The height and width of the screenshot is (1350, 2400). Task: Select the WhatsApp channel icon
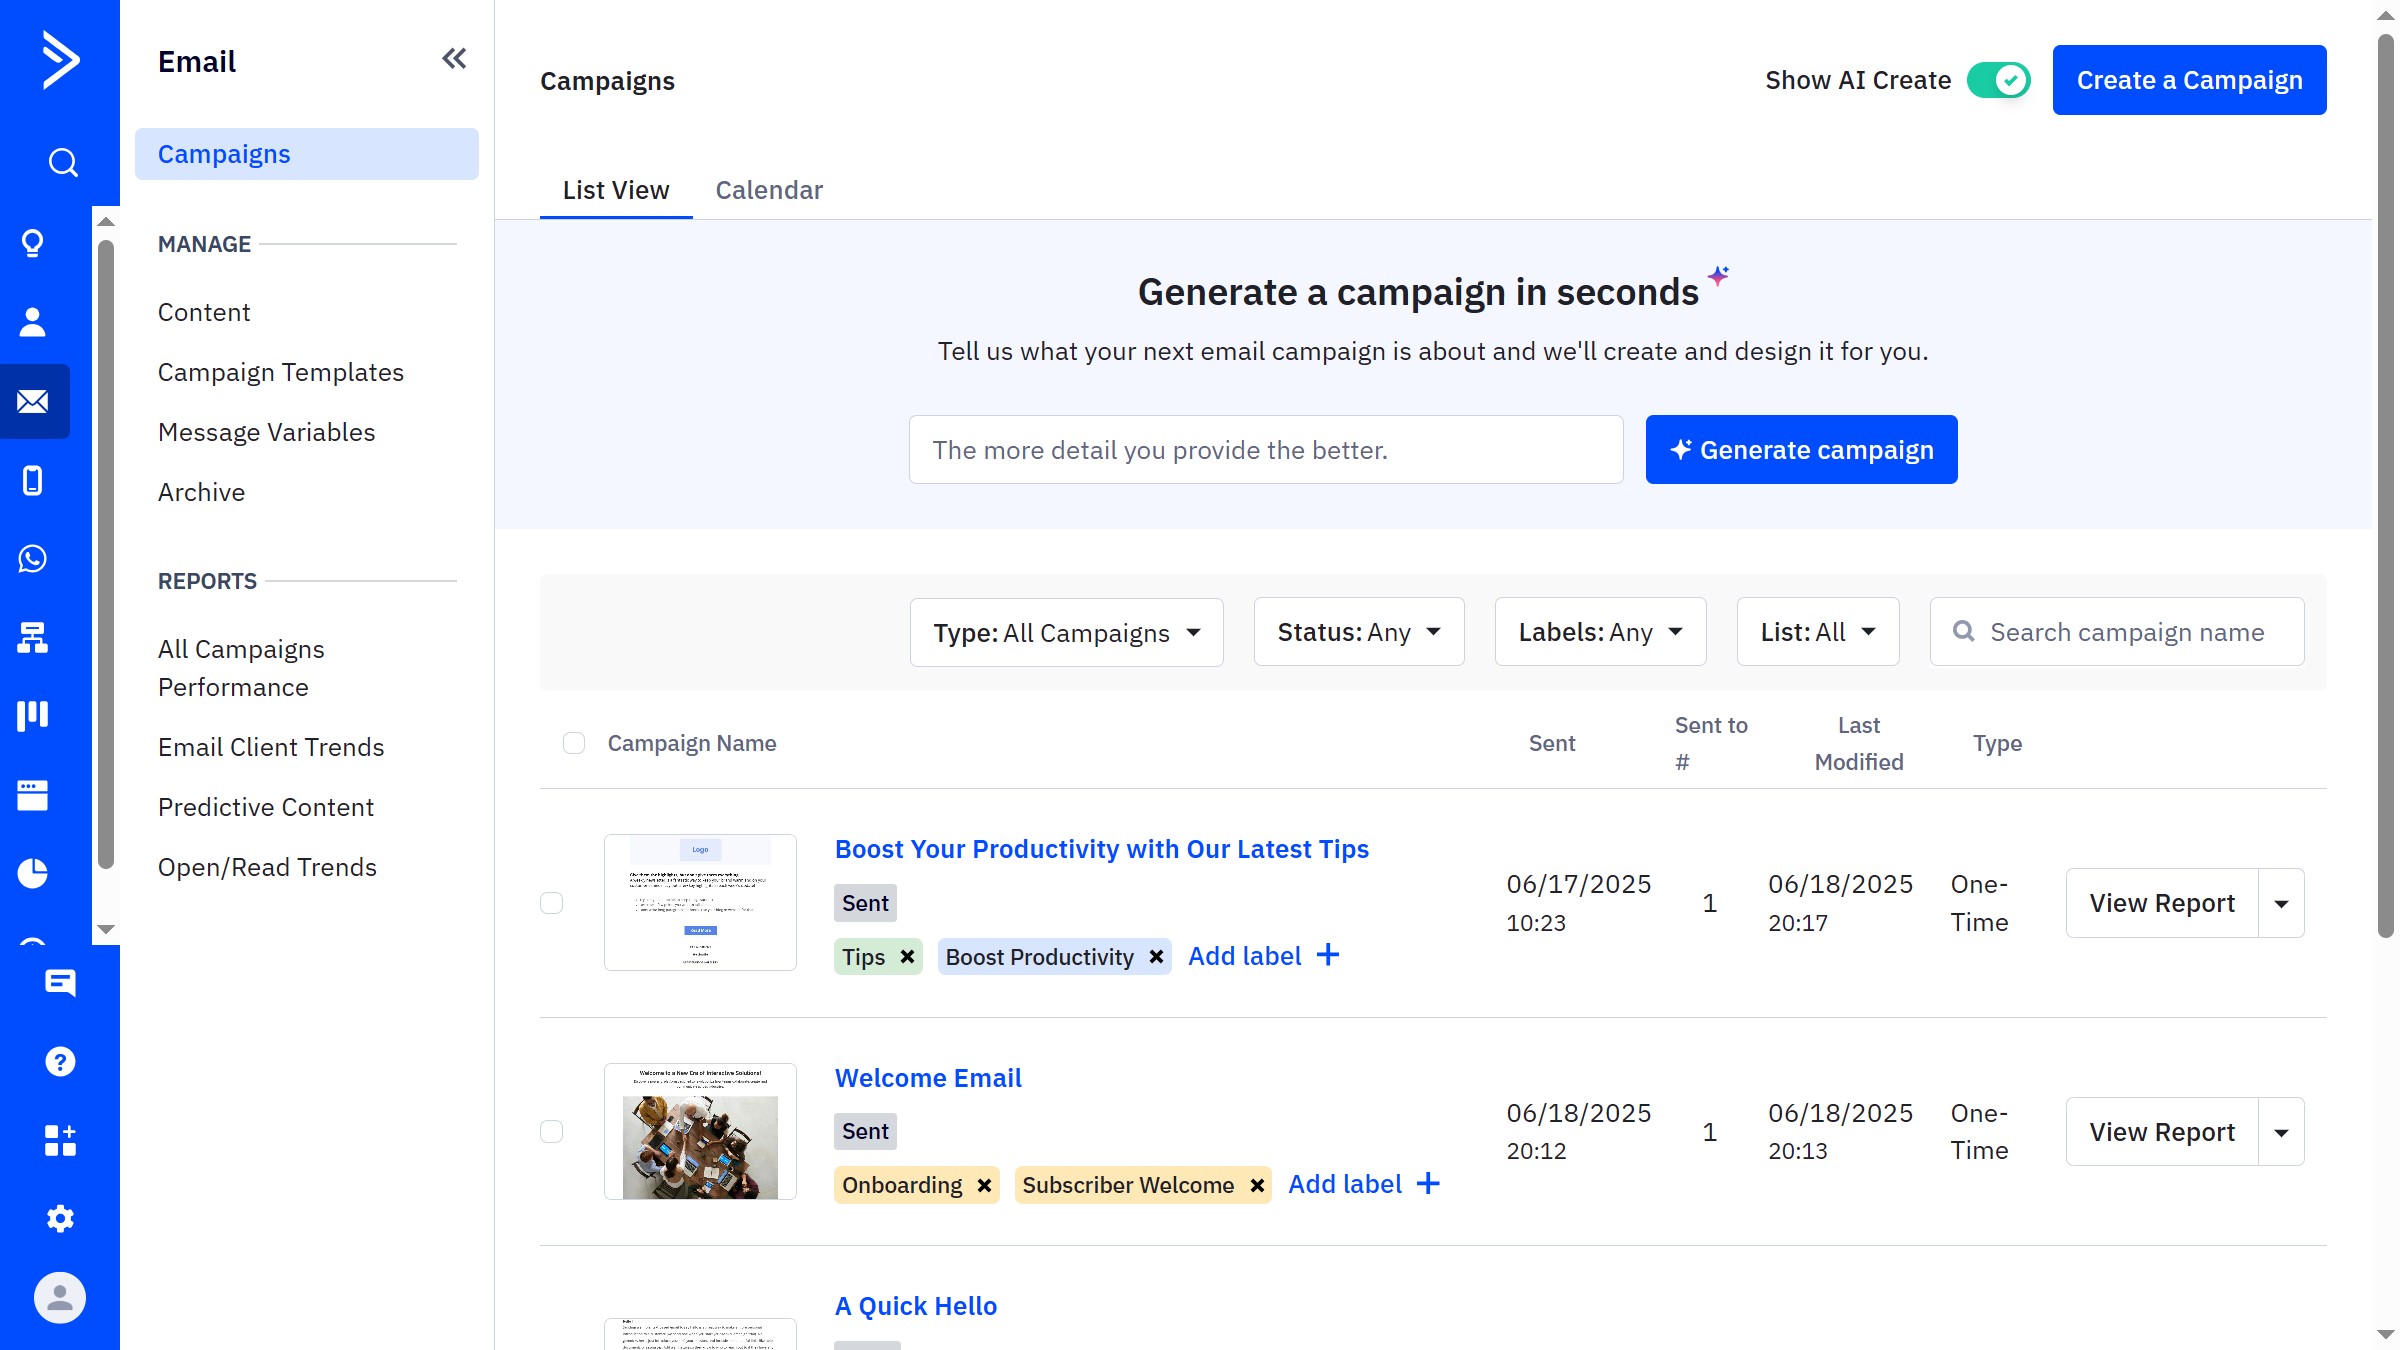pos(33,559)
